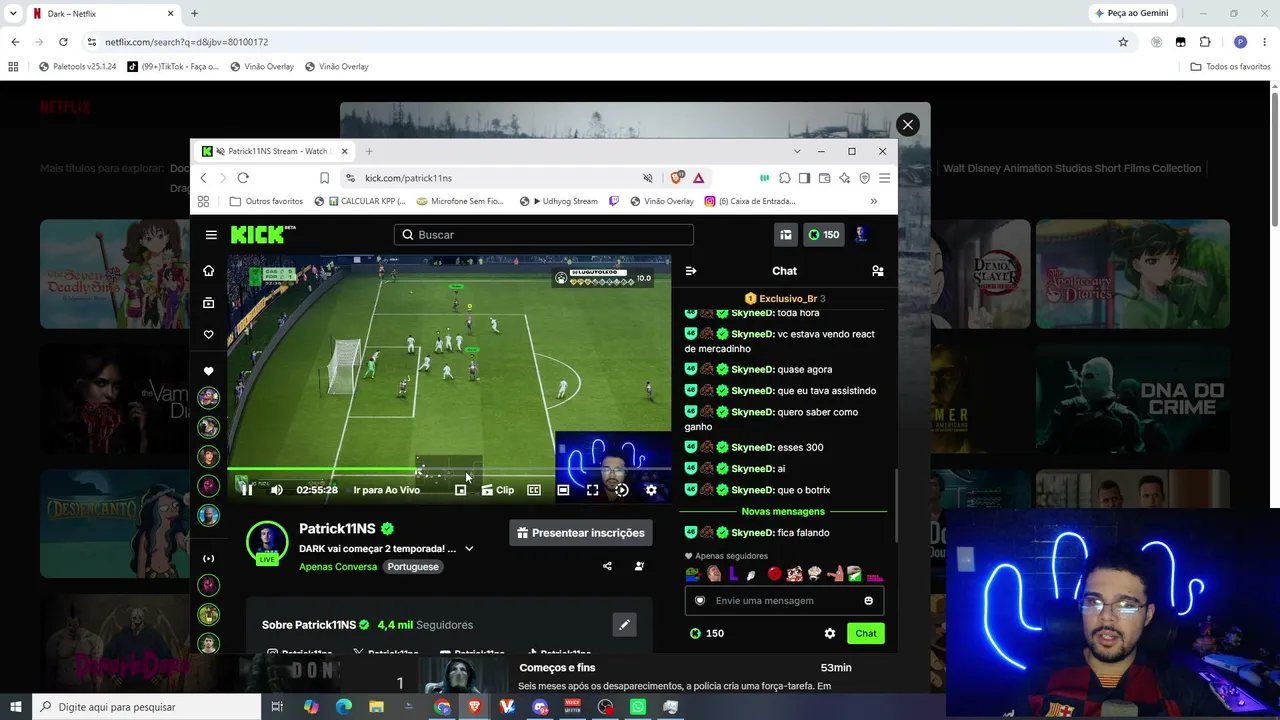Open the Apenas Conversa category
Viewport: 1280px width, 720px height.
pos(338,567)
